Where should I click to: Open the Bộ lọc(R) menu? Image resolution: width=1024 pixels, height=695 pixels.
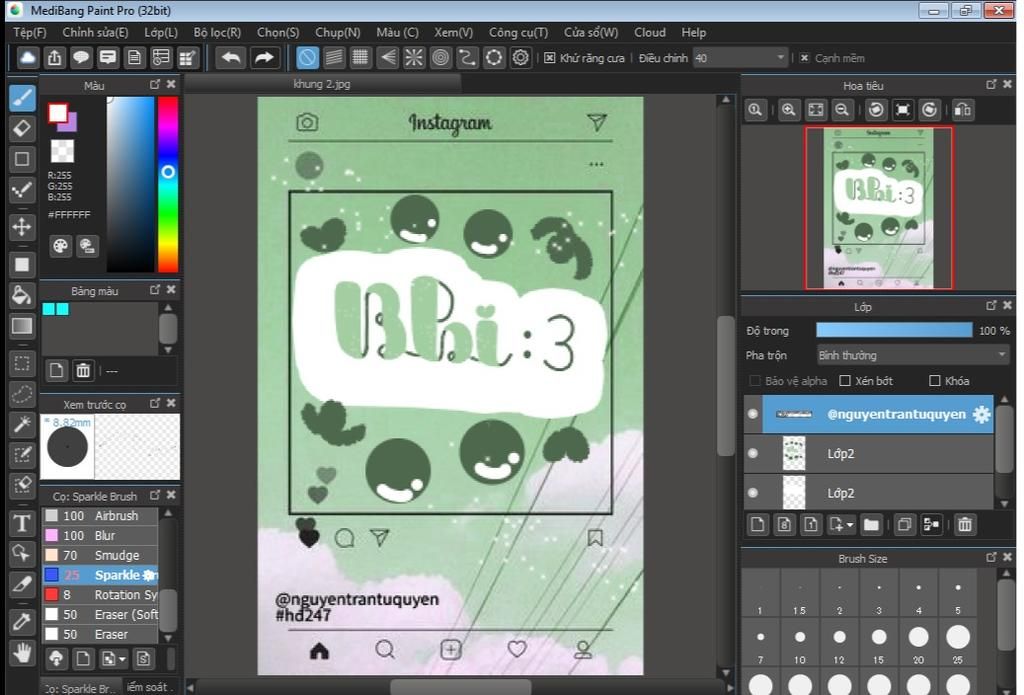pos(217,32)
